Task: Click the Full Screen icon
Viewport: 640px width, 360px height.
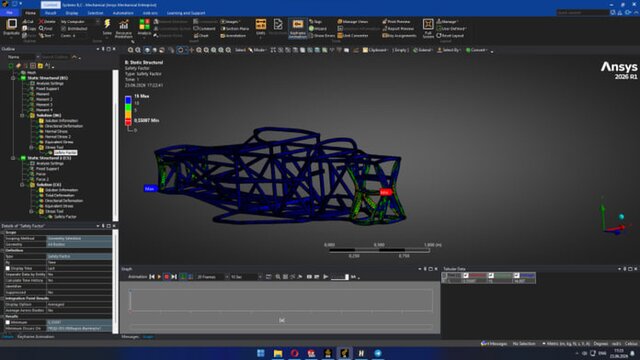Action: pyautogui.click(x=428, y=24)
